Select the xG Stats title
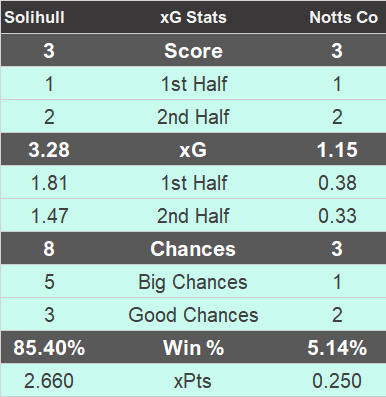This screenshot has height=397, width=386. [x=193, y=17]
